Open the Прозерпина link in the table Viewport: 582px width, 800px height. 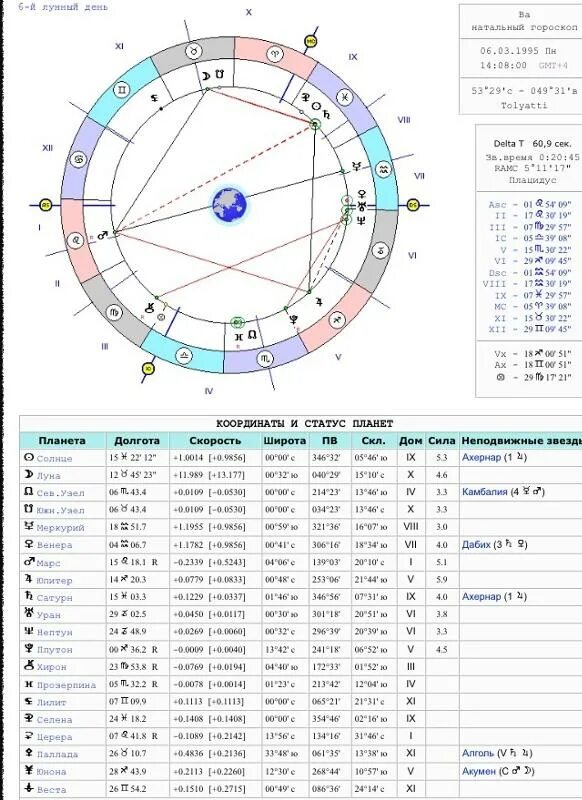[66, 685]
